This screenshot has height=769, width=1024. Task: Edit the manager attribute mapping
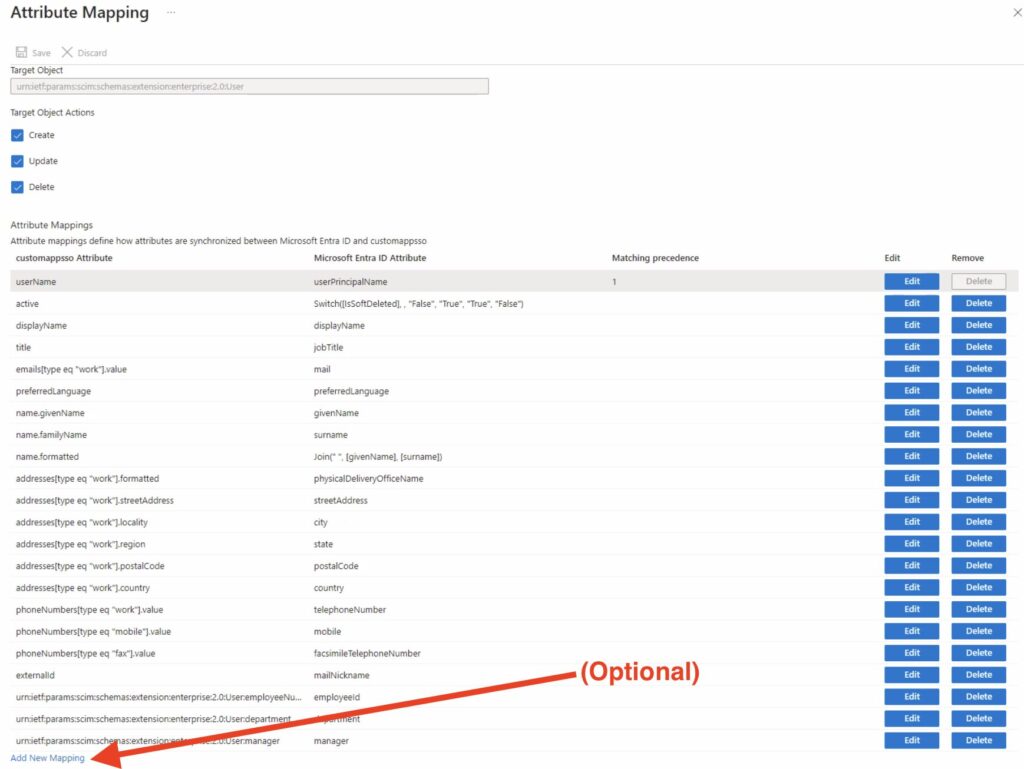[x=911, y=740]
